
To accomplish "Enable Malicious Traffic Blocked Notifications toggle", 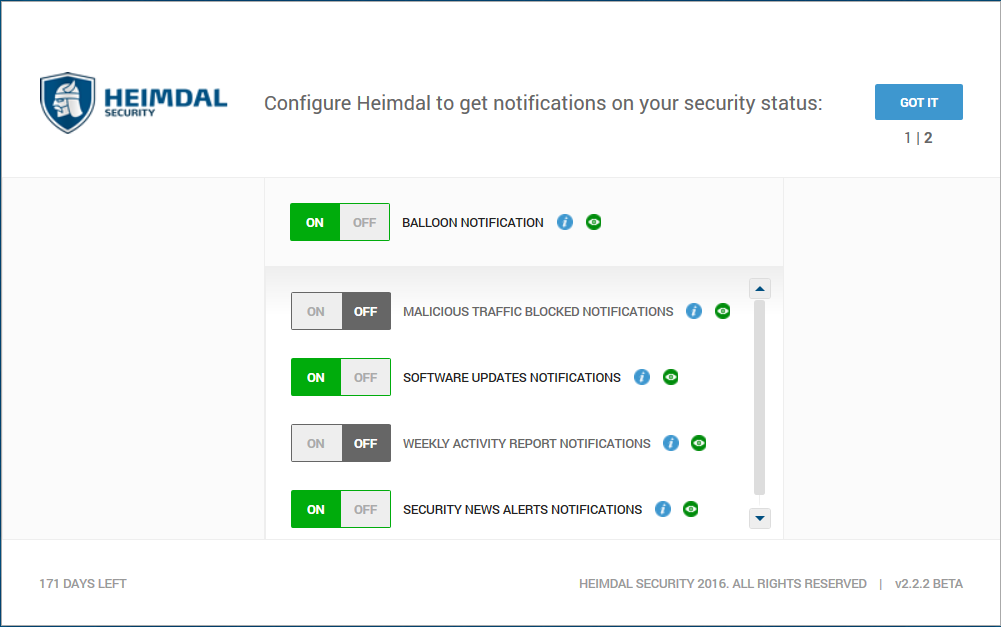I will pos(317,312).
